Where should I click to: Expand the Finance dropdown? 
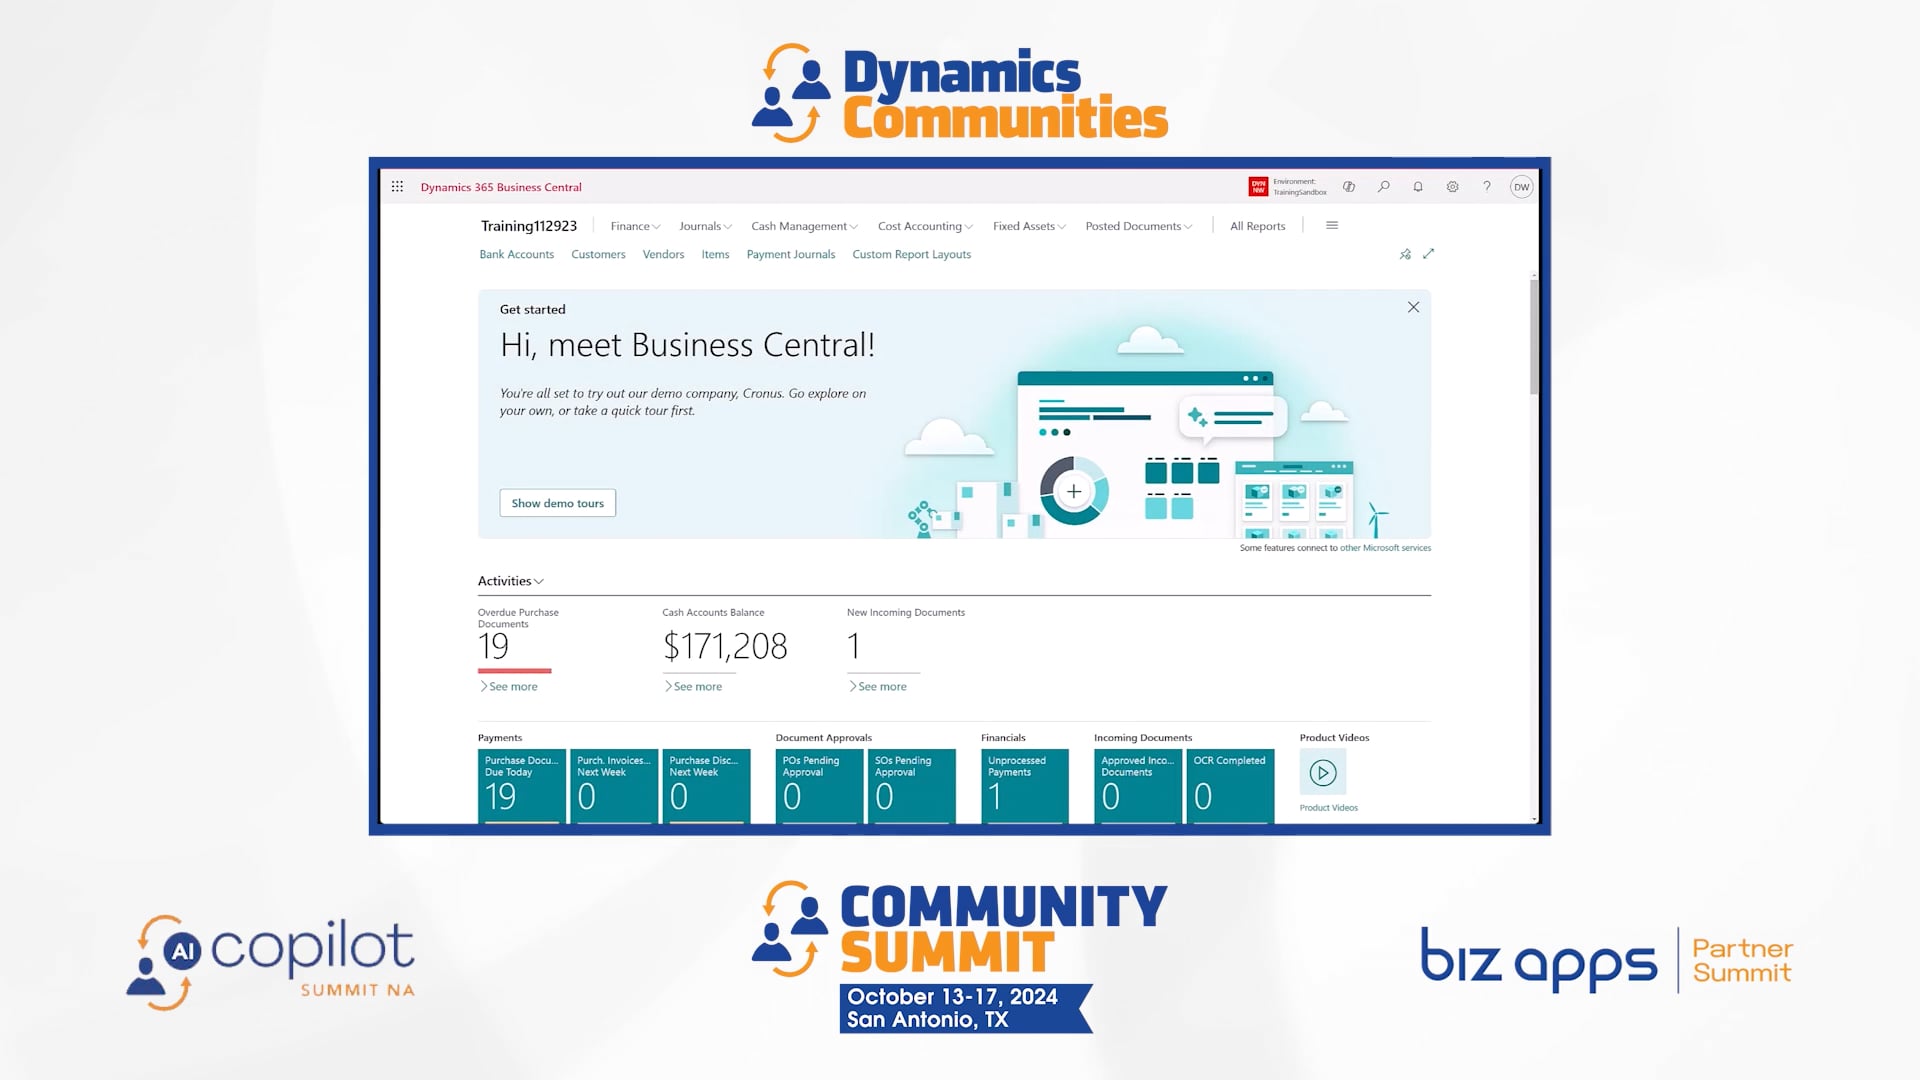(634, 226)
